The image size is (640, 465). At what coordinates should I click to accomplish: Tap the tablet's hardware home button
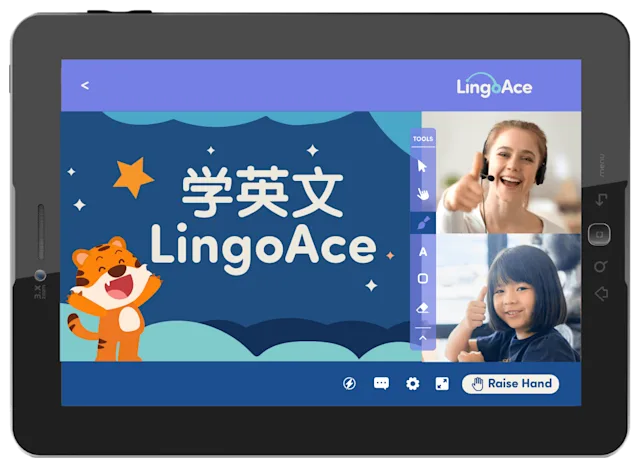599,234
